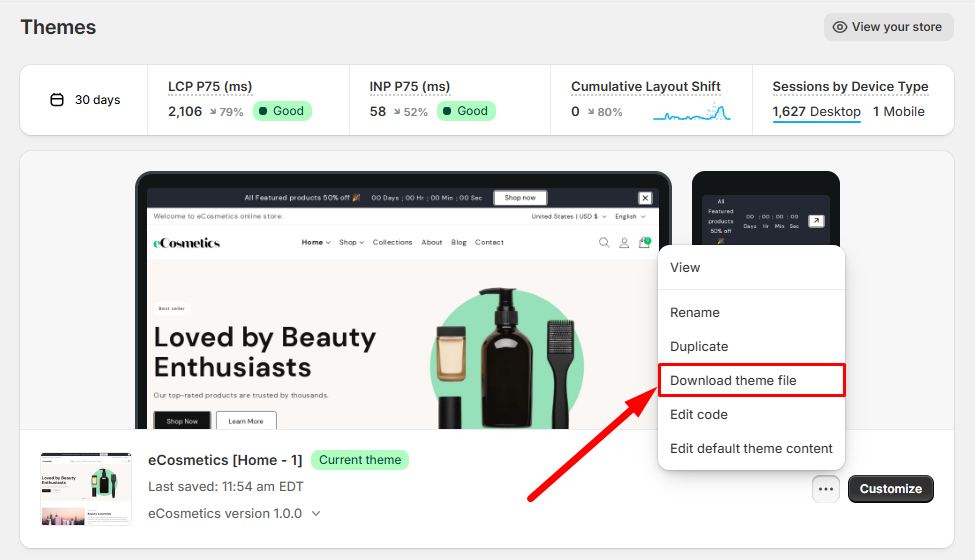Choose Edit code in the menu
This screenshot has height=560, width=975.
pos(751,415)
